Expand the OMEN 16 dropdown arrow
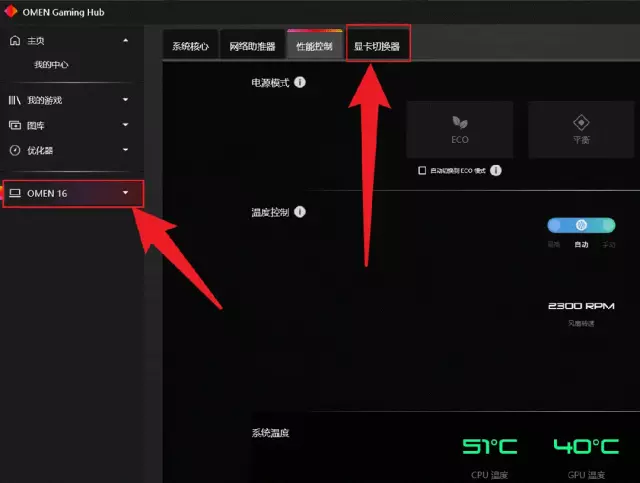640x483 pixels. pyautogui.click(x=126, y=193)
